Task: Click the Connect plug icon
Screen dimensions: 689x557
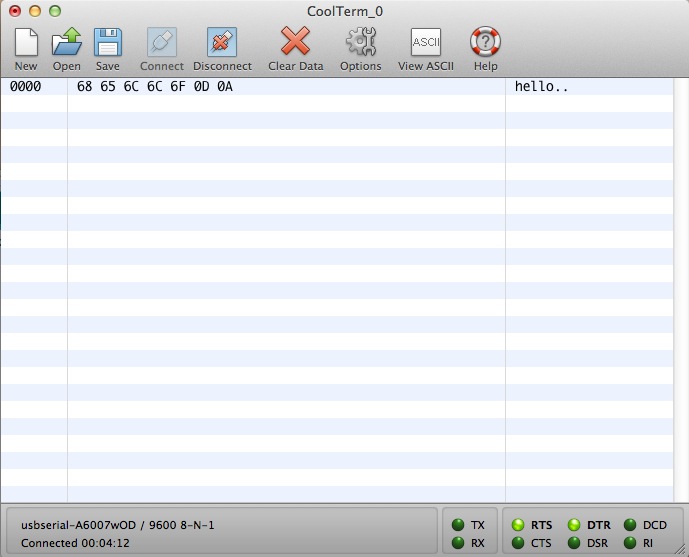Action: tap(161, 43)
